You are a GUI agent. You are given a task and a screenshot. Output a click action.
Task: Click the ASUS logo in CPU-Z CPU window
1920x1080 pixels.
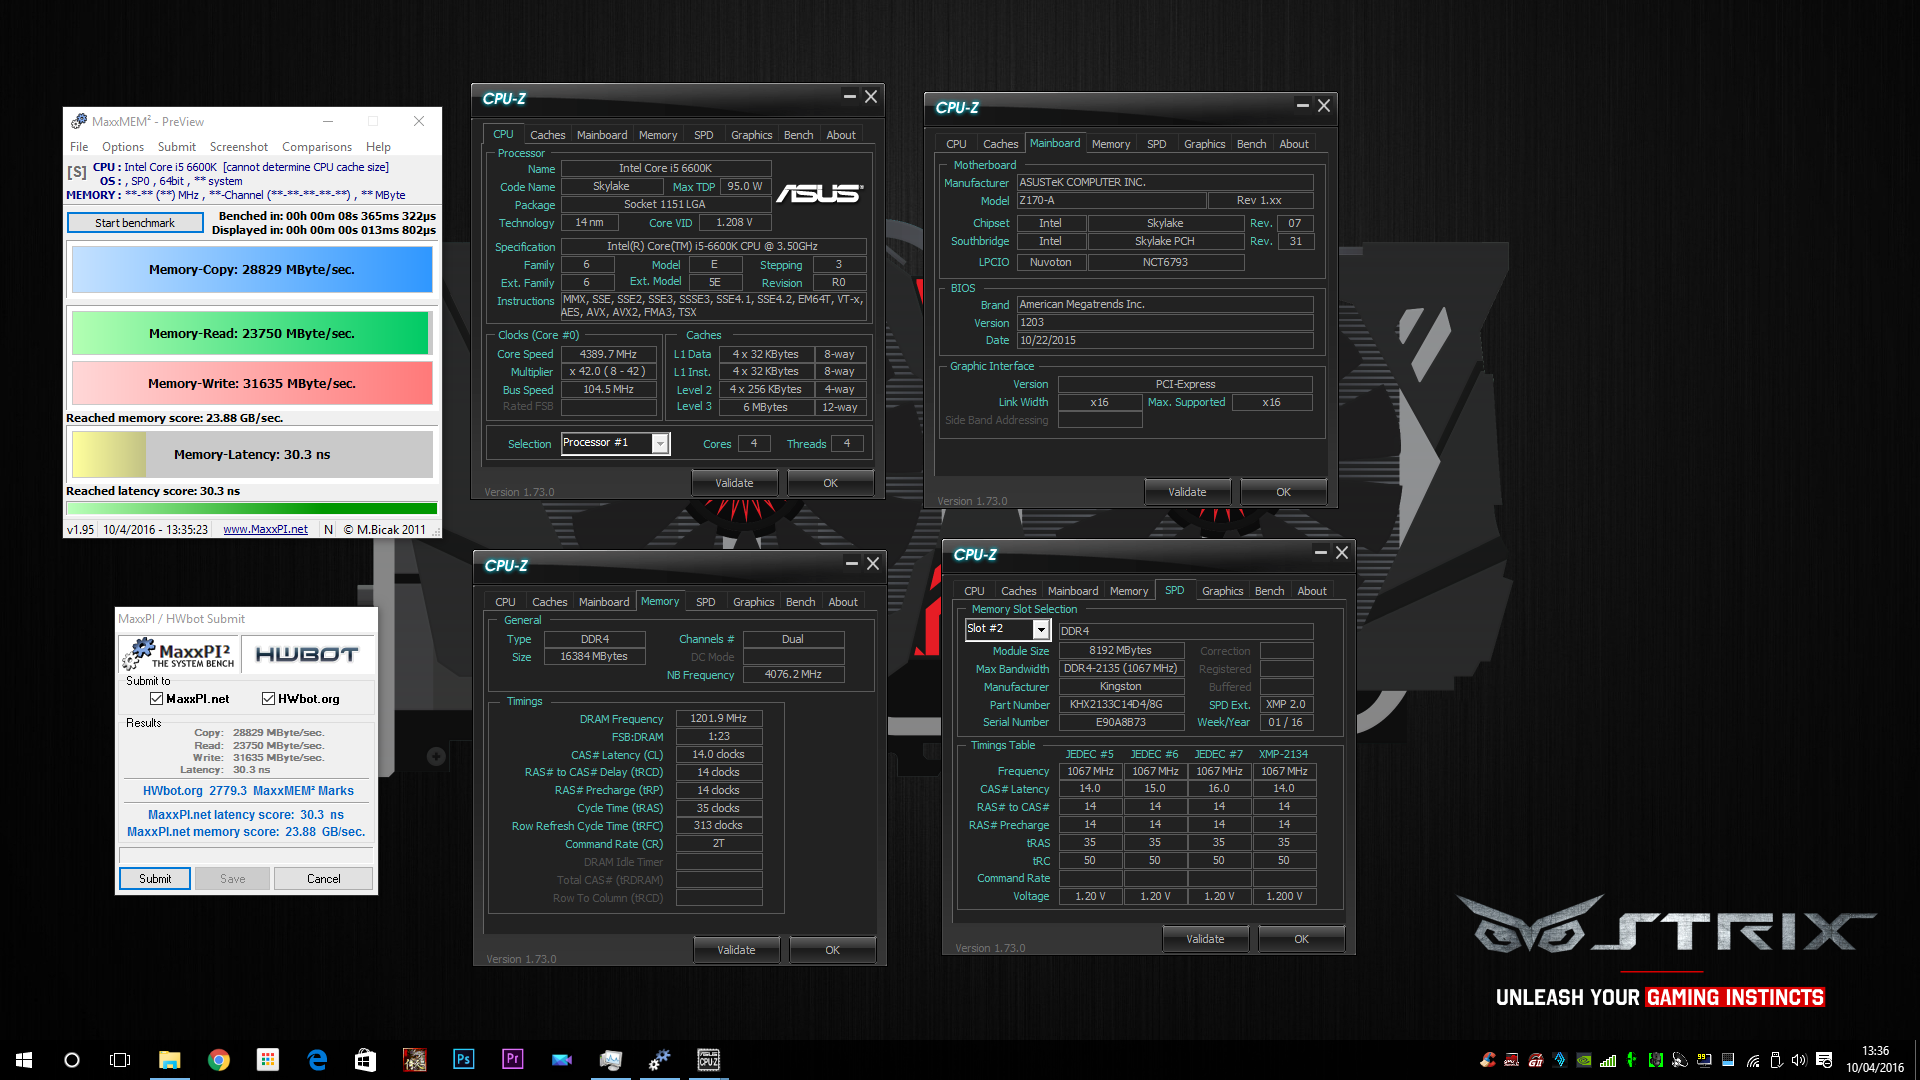pyautogui.click(x=819, y=192)
